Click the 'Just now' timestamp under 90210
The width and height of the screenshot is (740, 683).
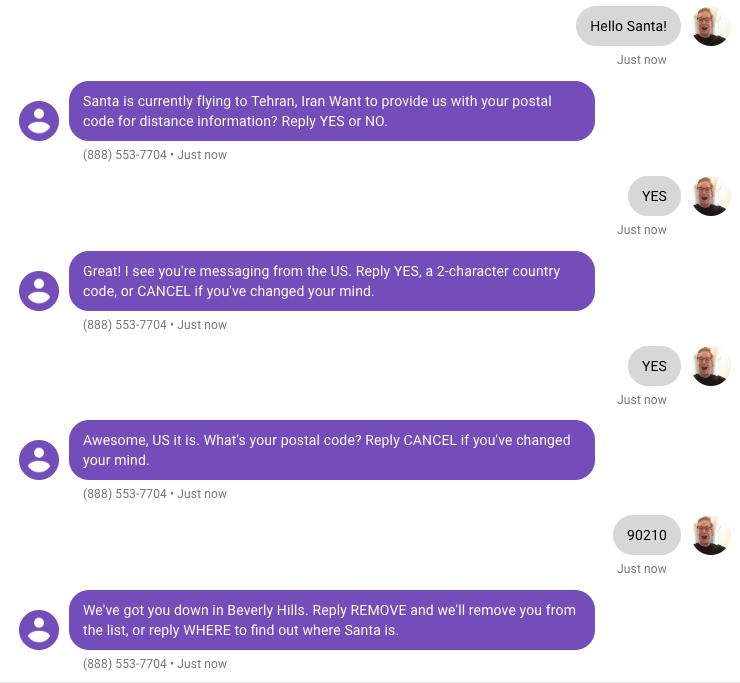[x=641, y=569]
